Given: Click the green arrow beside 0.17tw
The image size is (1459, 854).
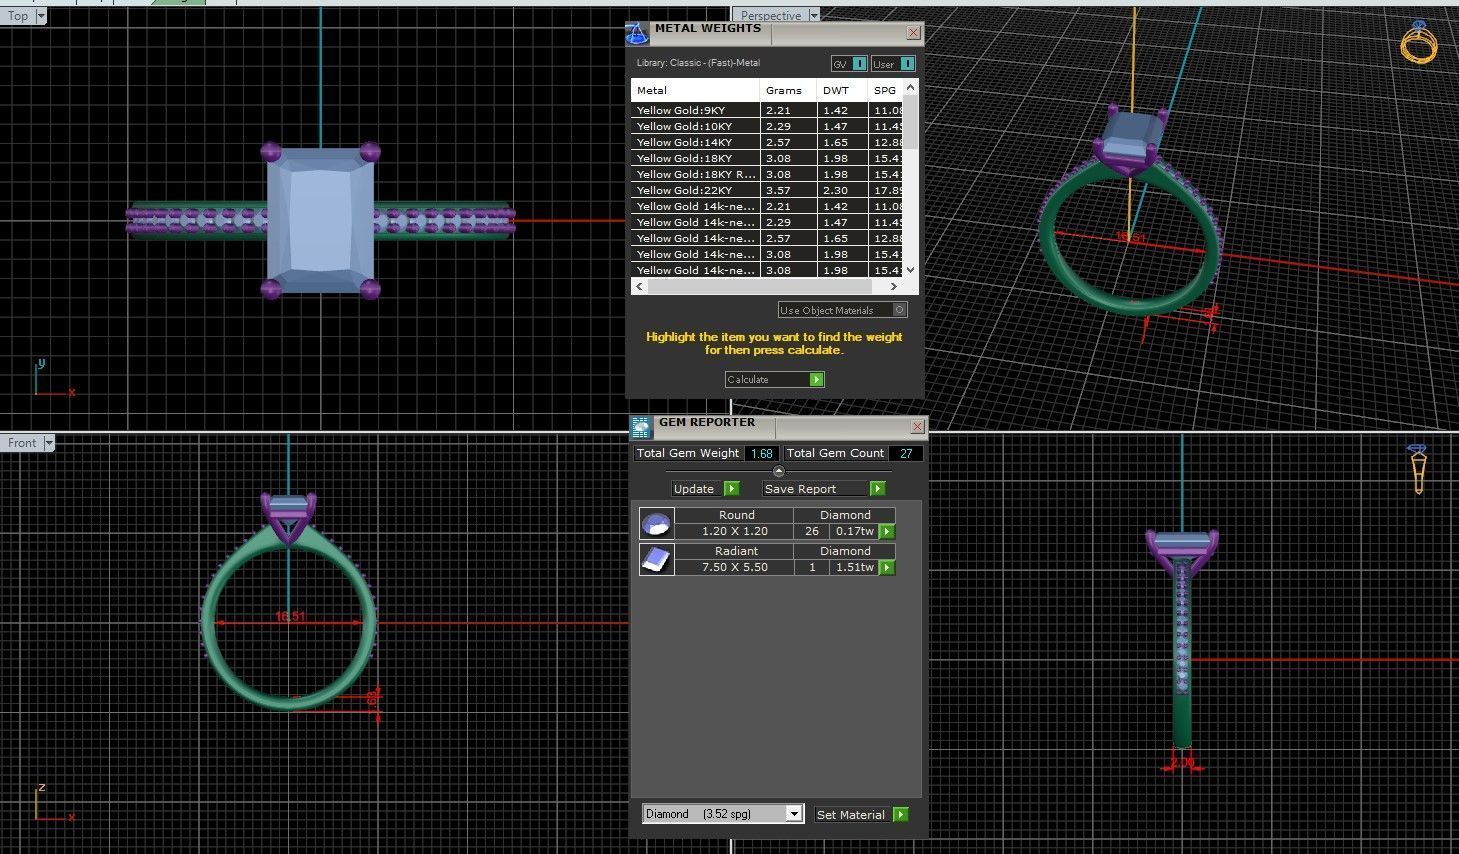Looking at the screenshot, I should (x=886, y=532).
